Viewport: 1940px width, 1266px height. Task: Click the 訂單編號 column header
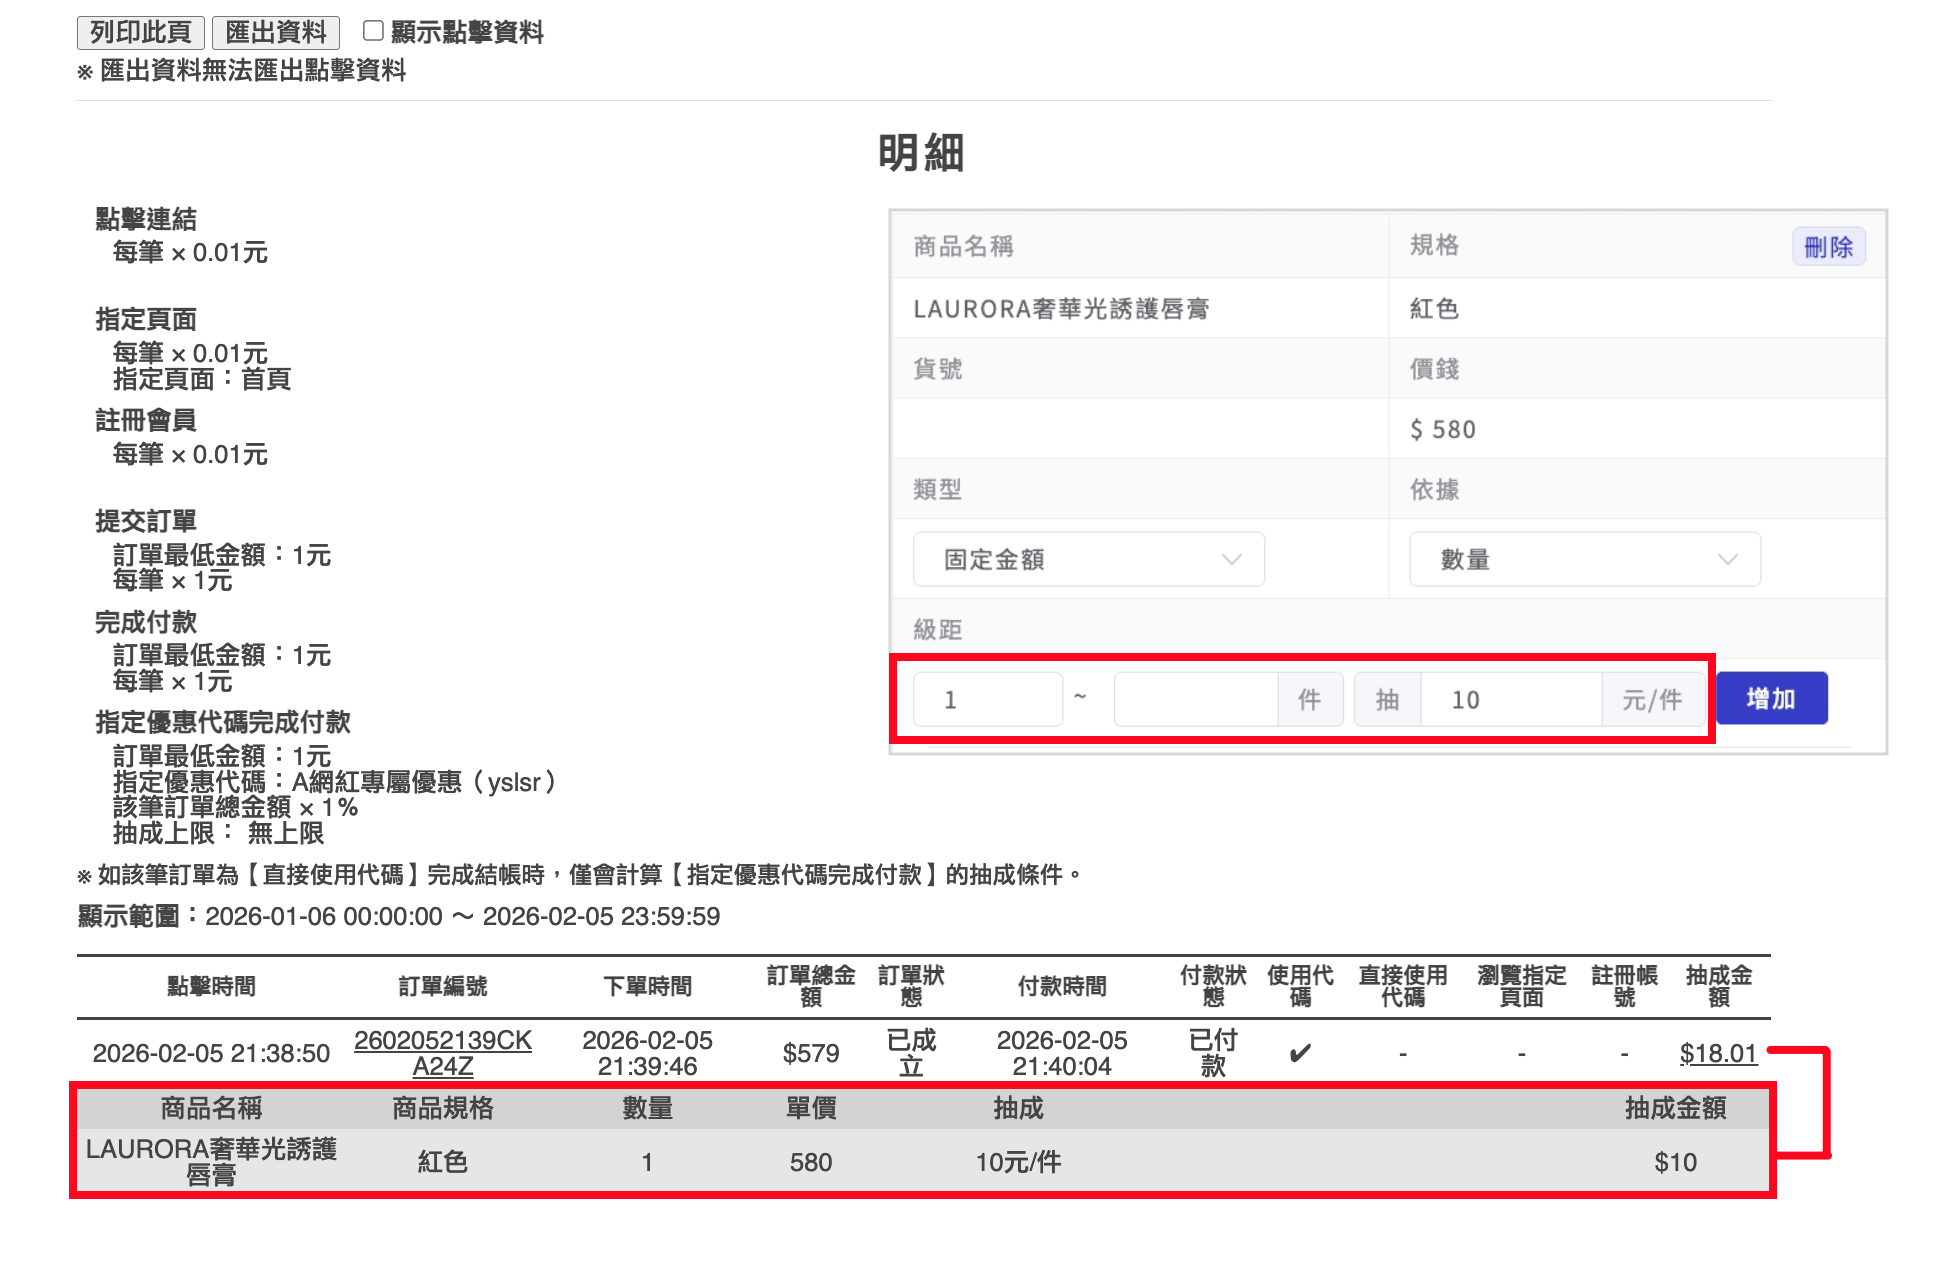point(443,986)
